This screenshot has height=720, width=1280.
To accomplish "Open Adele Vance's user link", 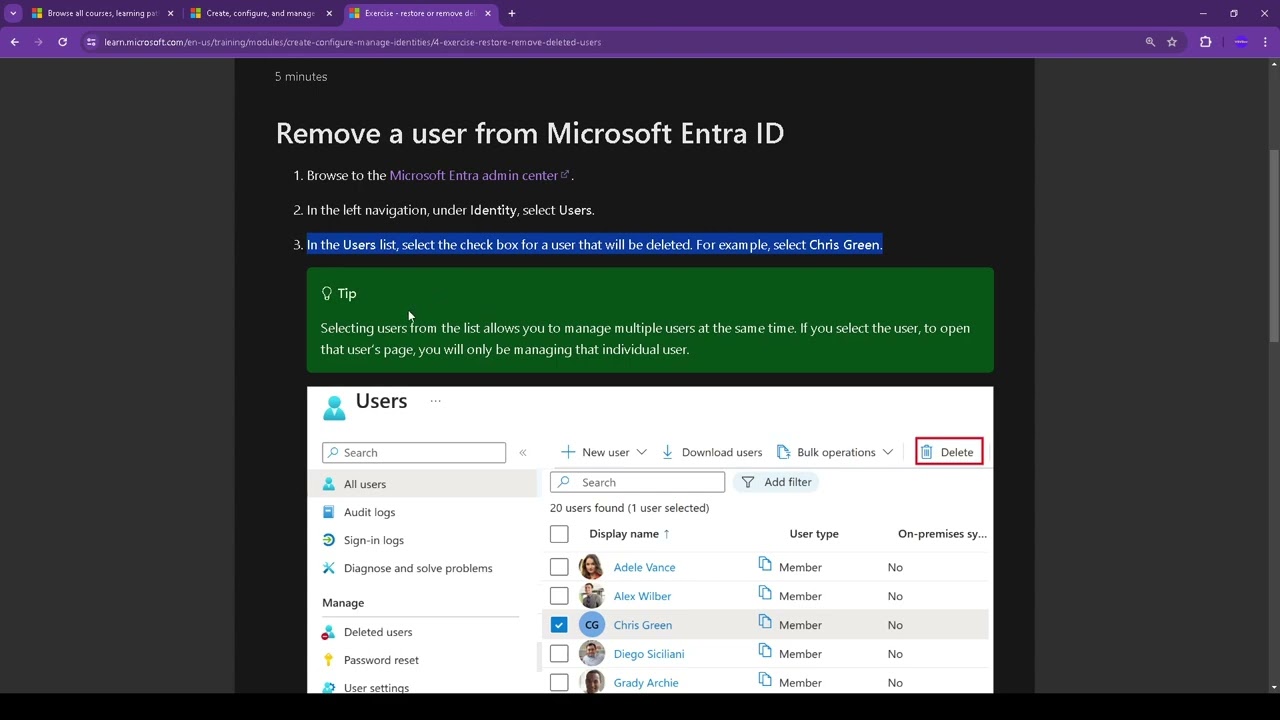I will pos(644,567).
